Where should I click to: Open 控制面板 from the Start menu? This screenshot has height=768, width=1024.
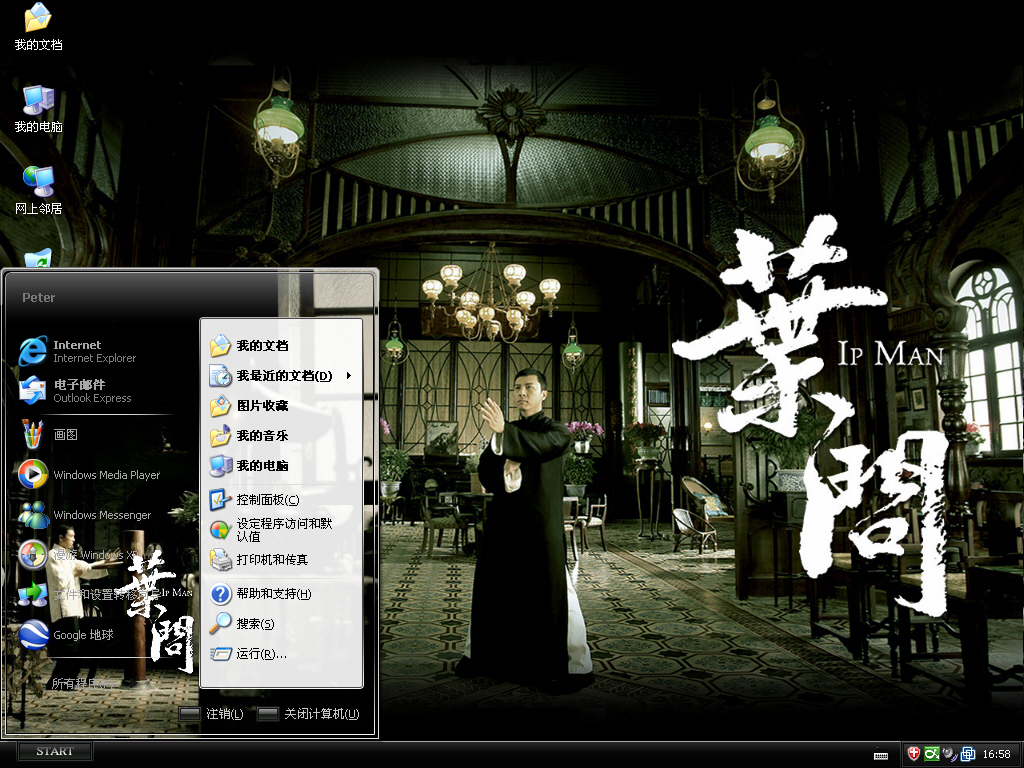[x=281, y=500]
